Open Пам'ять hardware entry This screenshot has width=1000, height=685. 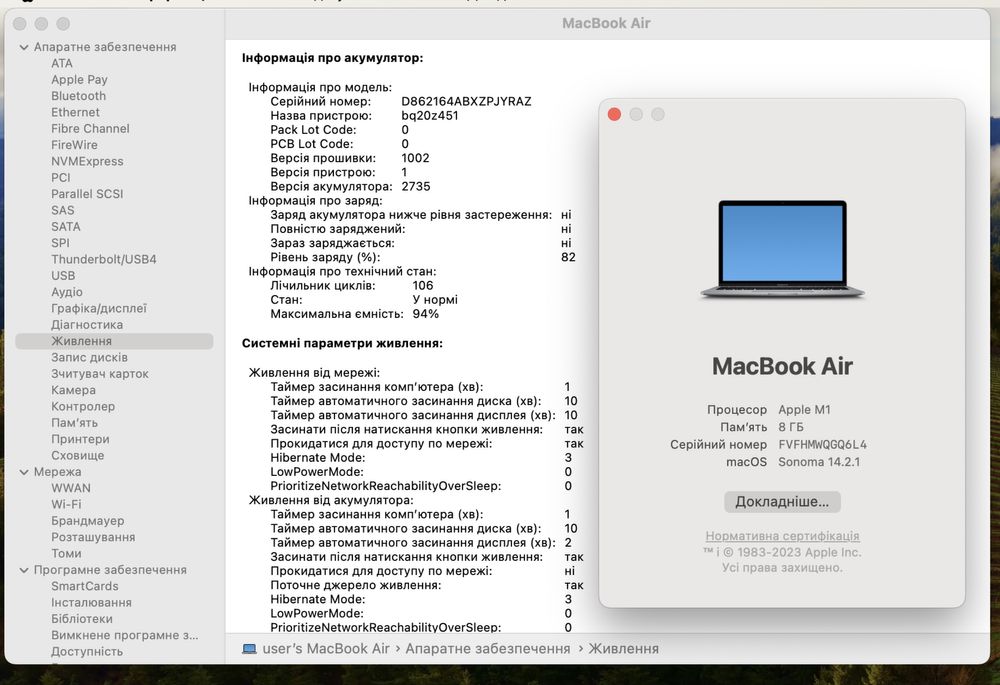75,423
